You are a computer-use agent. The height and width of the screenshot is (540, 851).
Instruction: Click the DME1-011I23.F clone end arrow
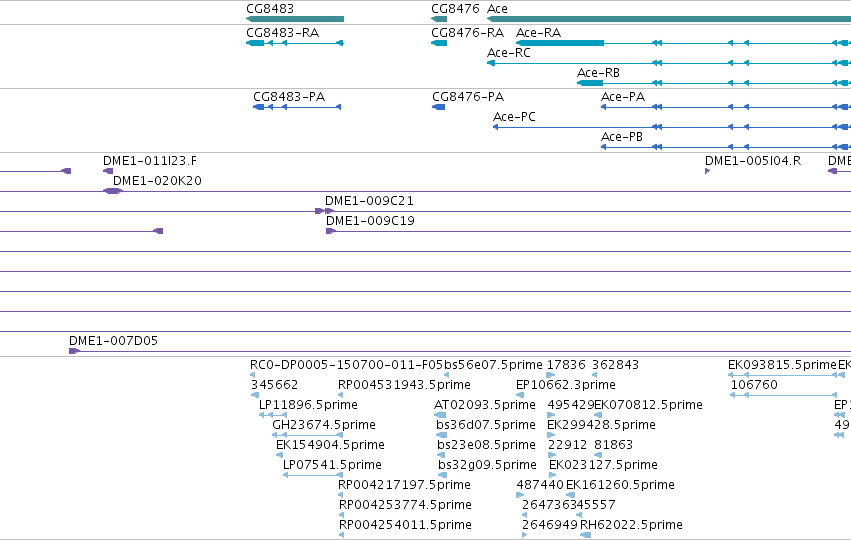point(108,171)
